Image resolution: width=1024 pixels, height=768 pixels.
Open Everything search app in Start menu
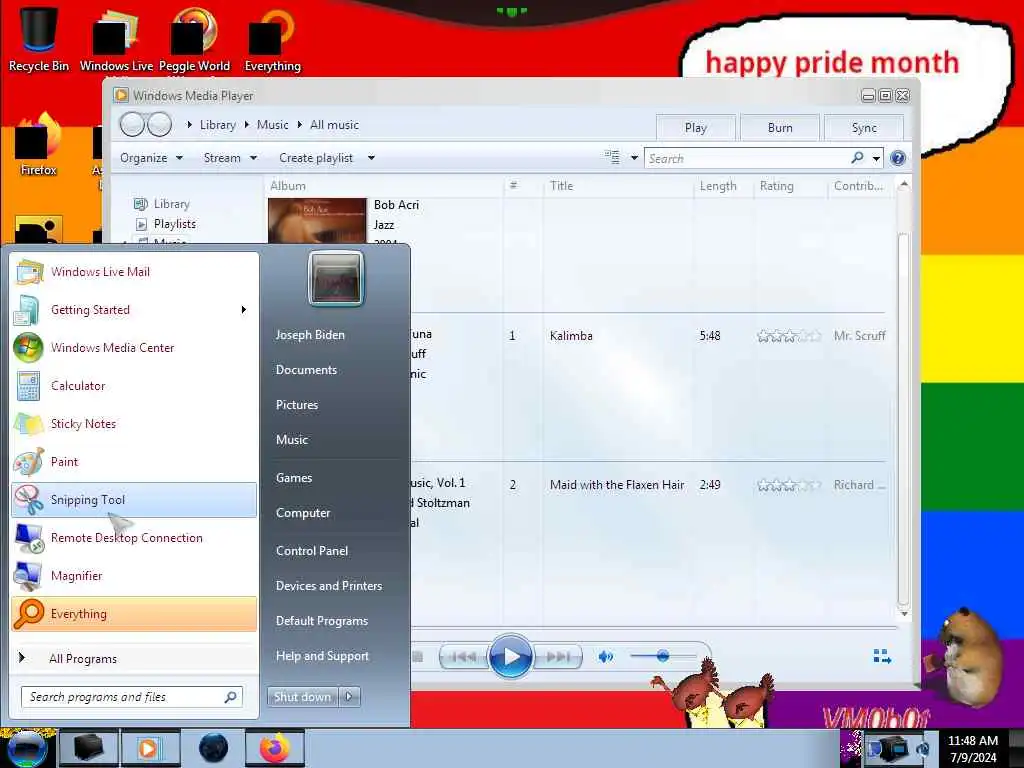click(x=134, y=614)
